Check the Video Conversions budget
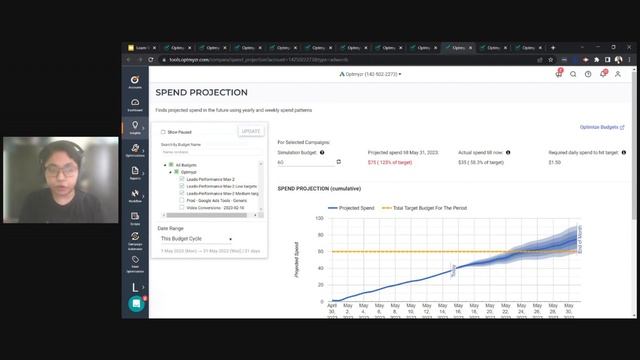The height and width of the screenshot is (360, 640). coord(182,207)
